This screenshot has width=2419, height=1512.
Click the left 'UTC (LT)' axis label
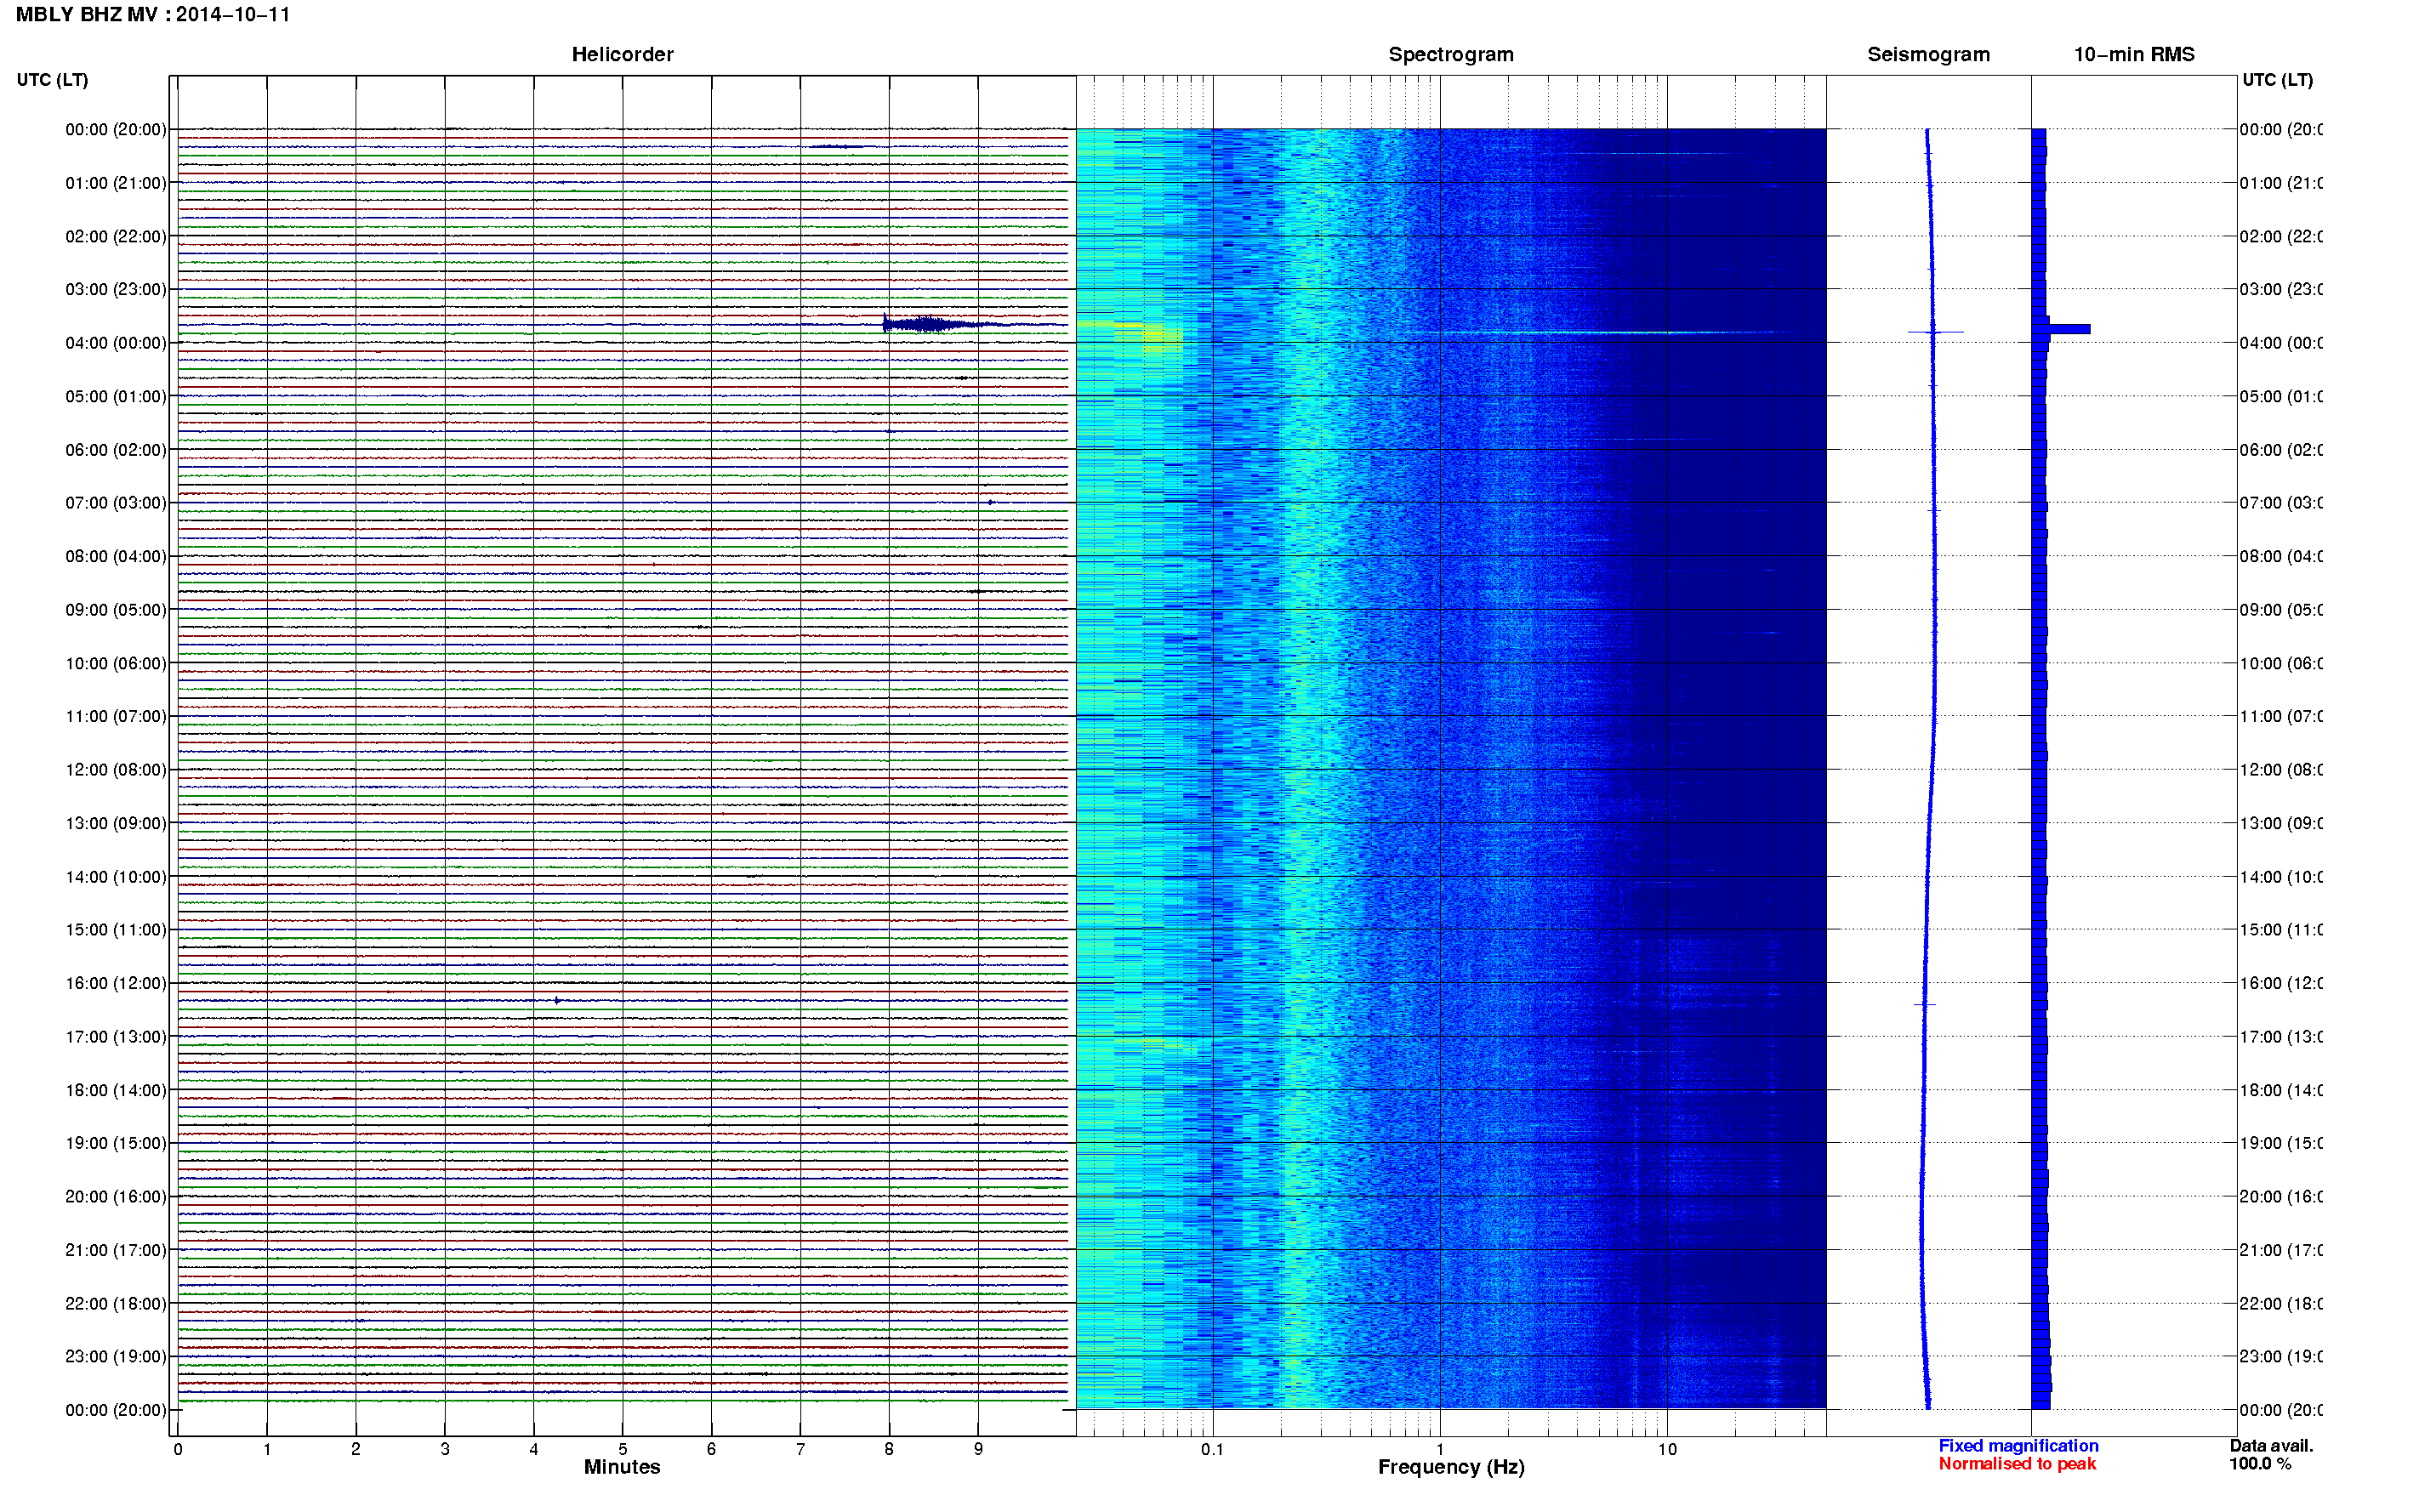click(x=52, y=80)
